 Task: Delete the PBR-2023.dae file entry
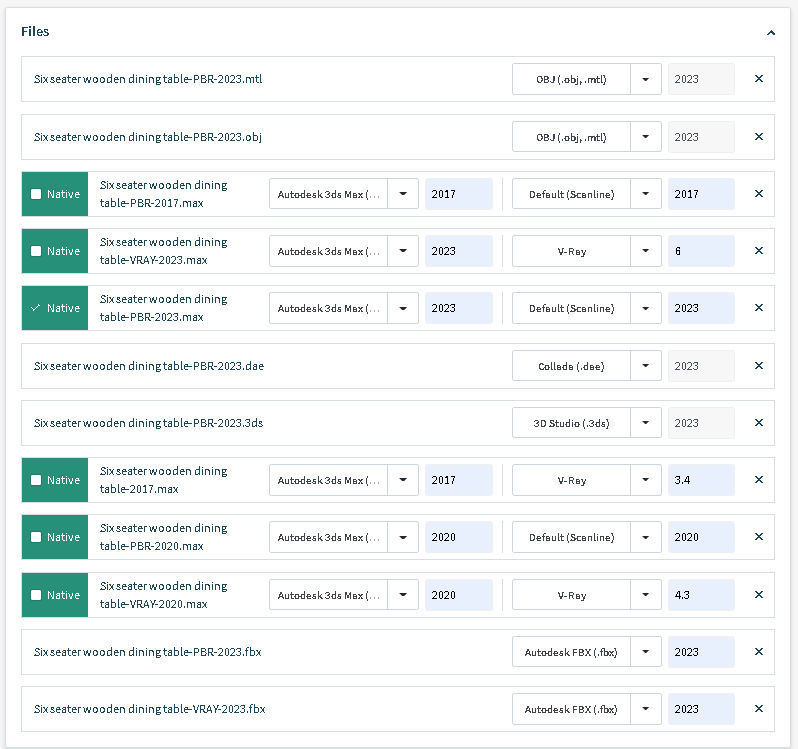coord(758,366)
